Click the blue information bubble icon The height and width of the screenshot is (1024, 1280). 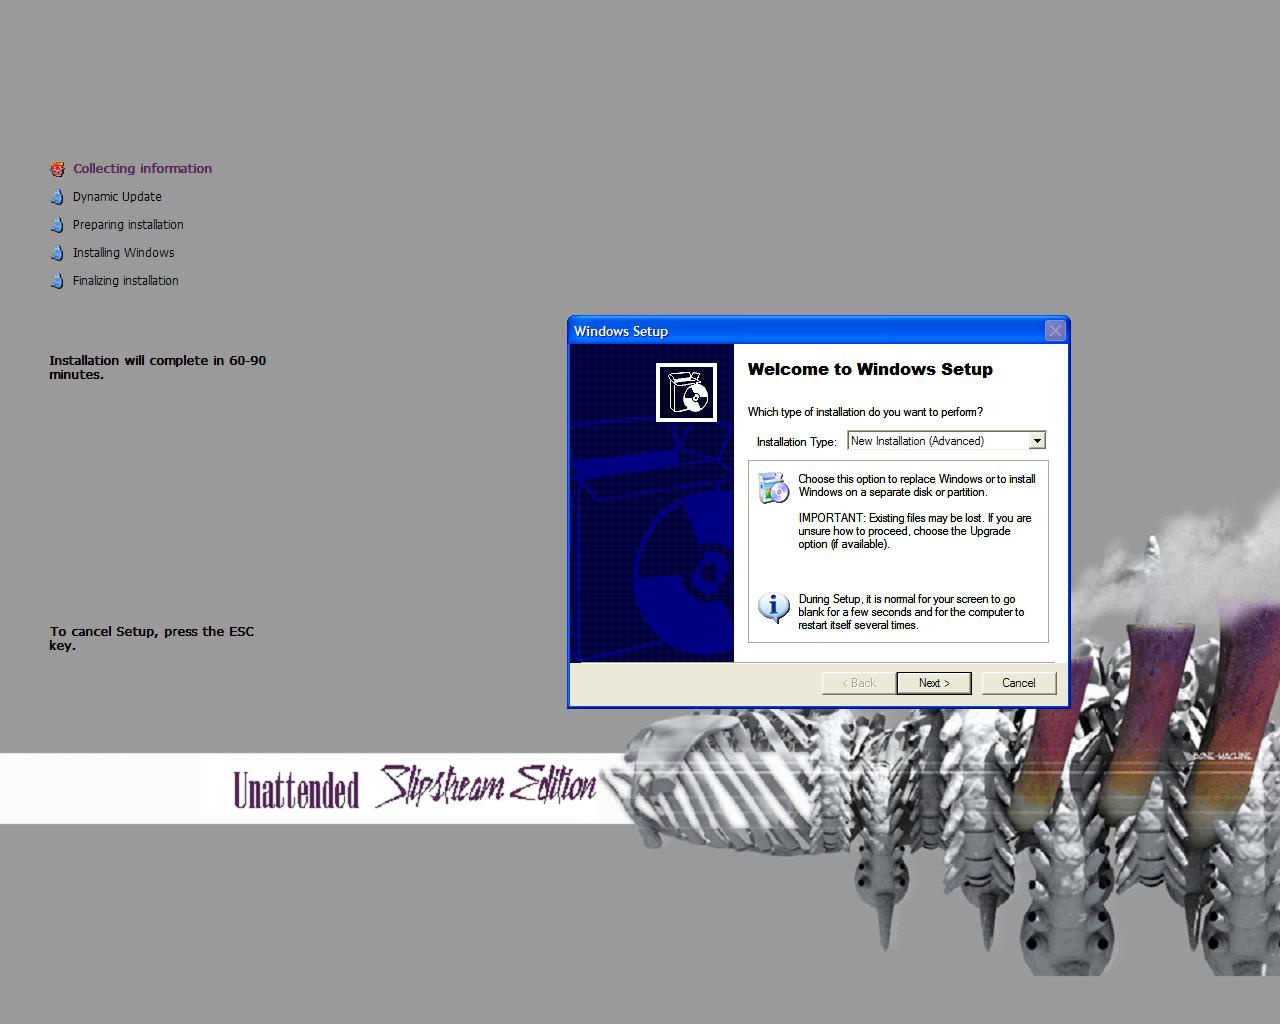pyautogui.click(x=773, y=607)
